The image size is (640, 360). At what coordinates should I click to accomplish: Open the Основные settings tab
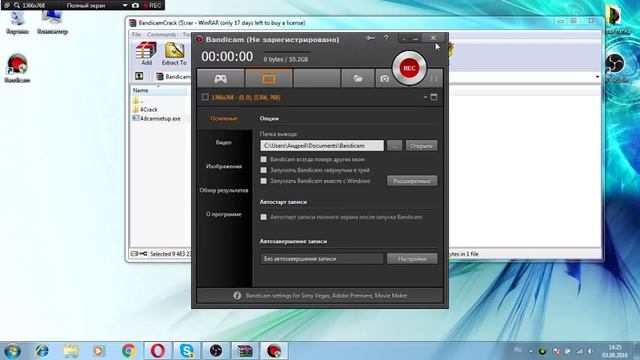pos(224,118)
